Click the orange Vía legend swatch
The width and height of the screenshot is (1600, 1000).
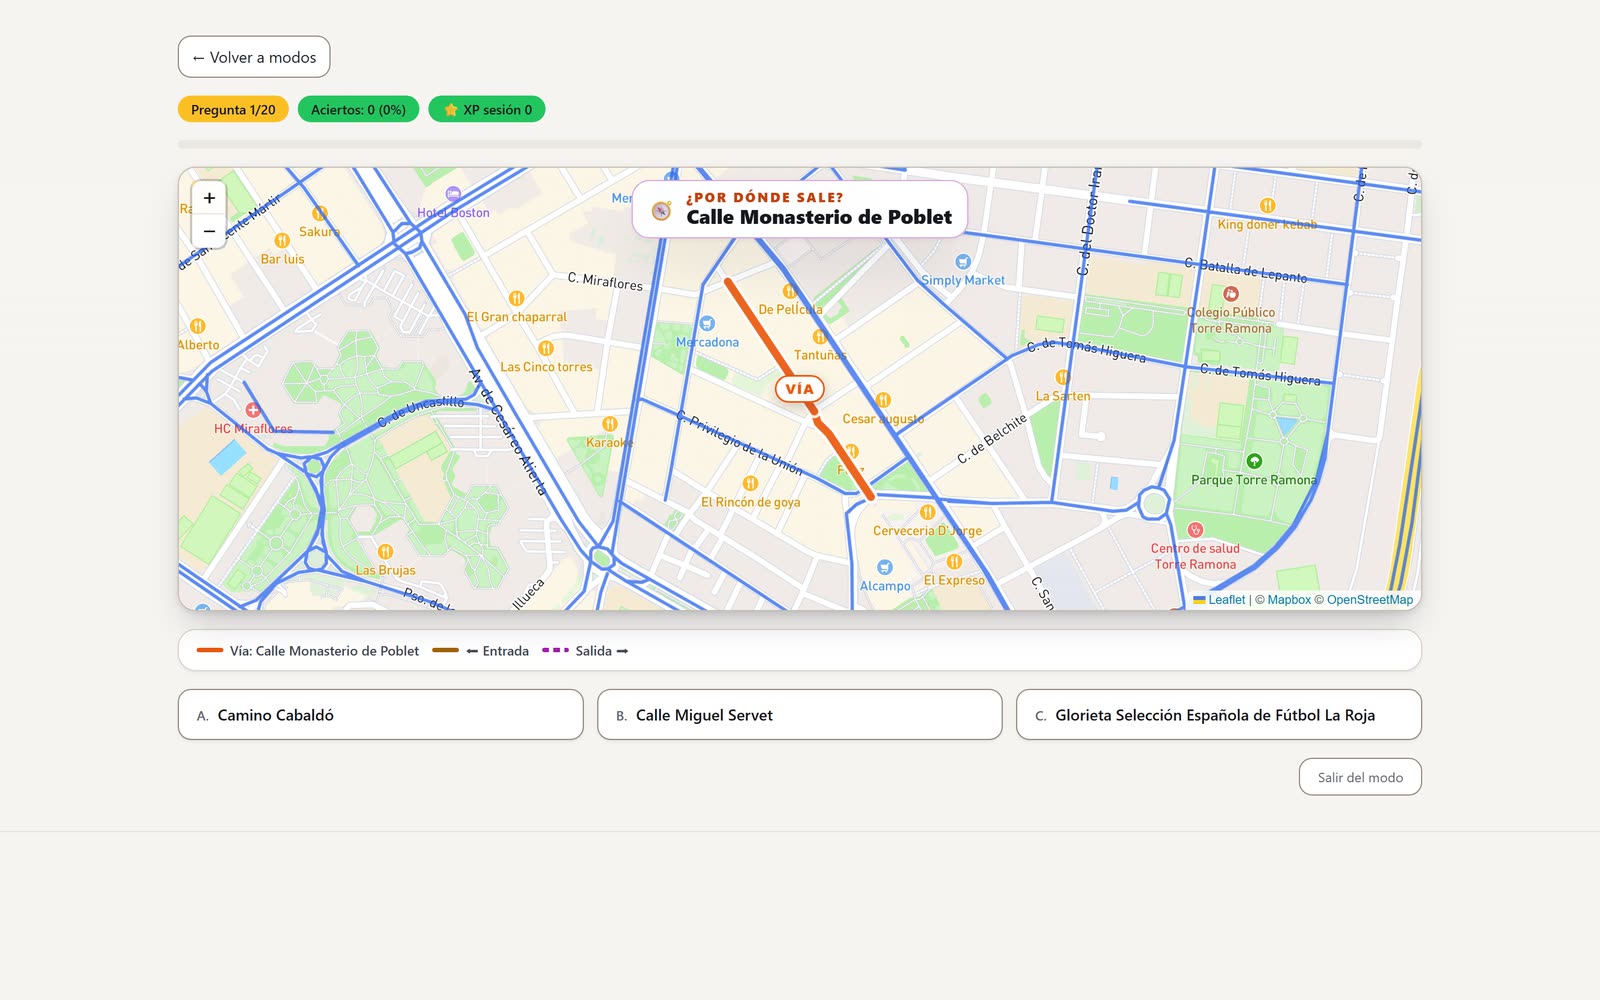(210, 650)
